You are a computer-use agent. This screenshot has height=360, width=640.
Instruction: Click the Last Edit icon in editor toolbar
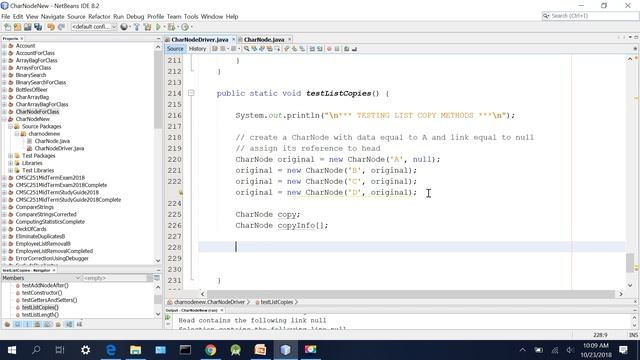point(215,49)
